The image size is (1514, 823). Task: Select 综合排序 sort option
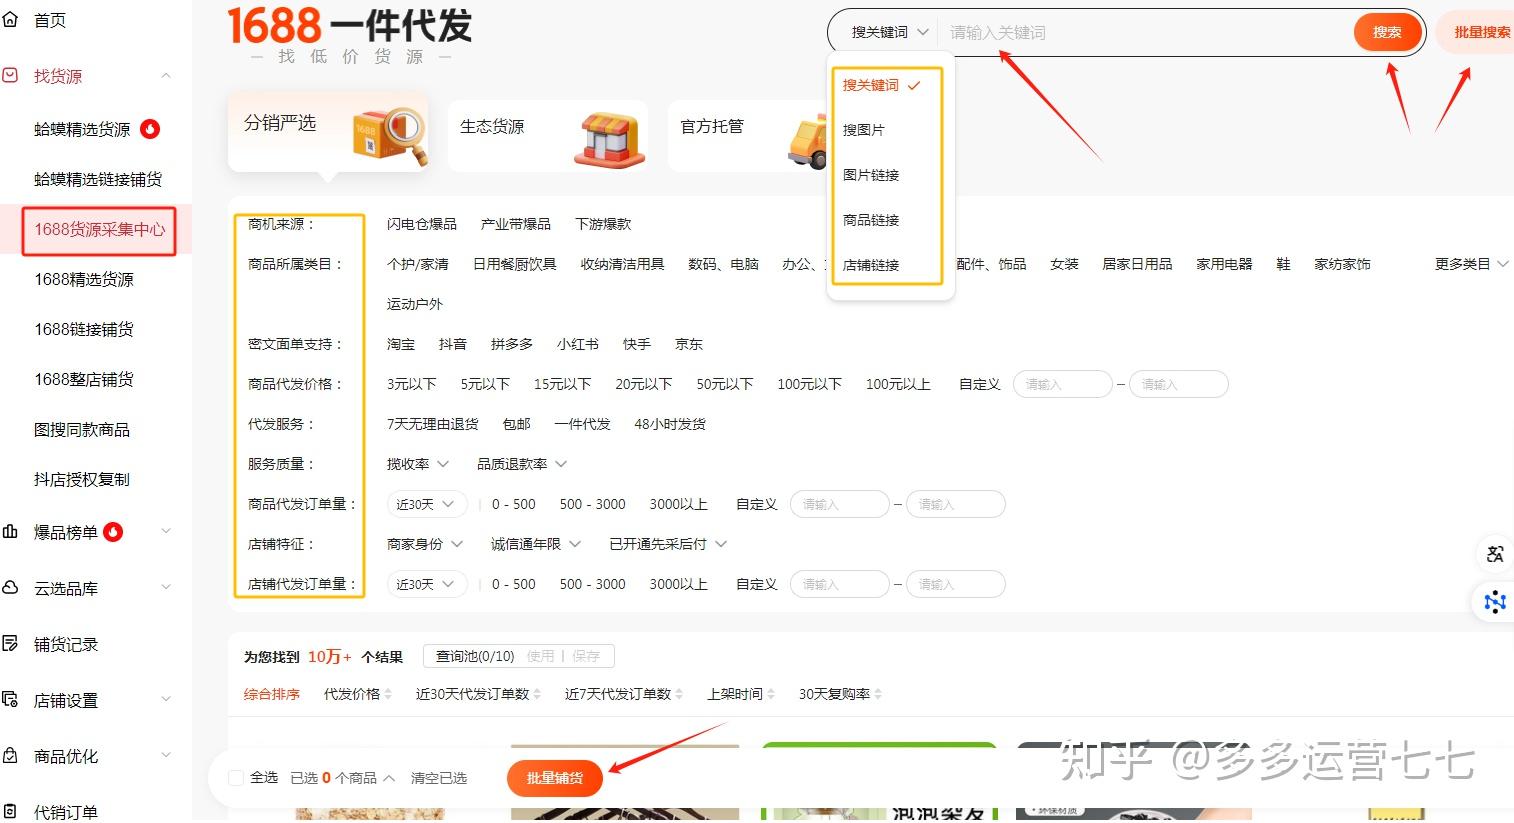click(x=272, y=694)
